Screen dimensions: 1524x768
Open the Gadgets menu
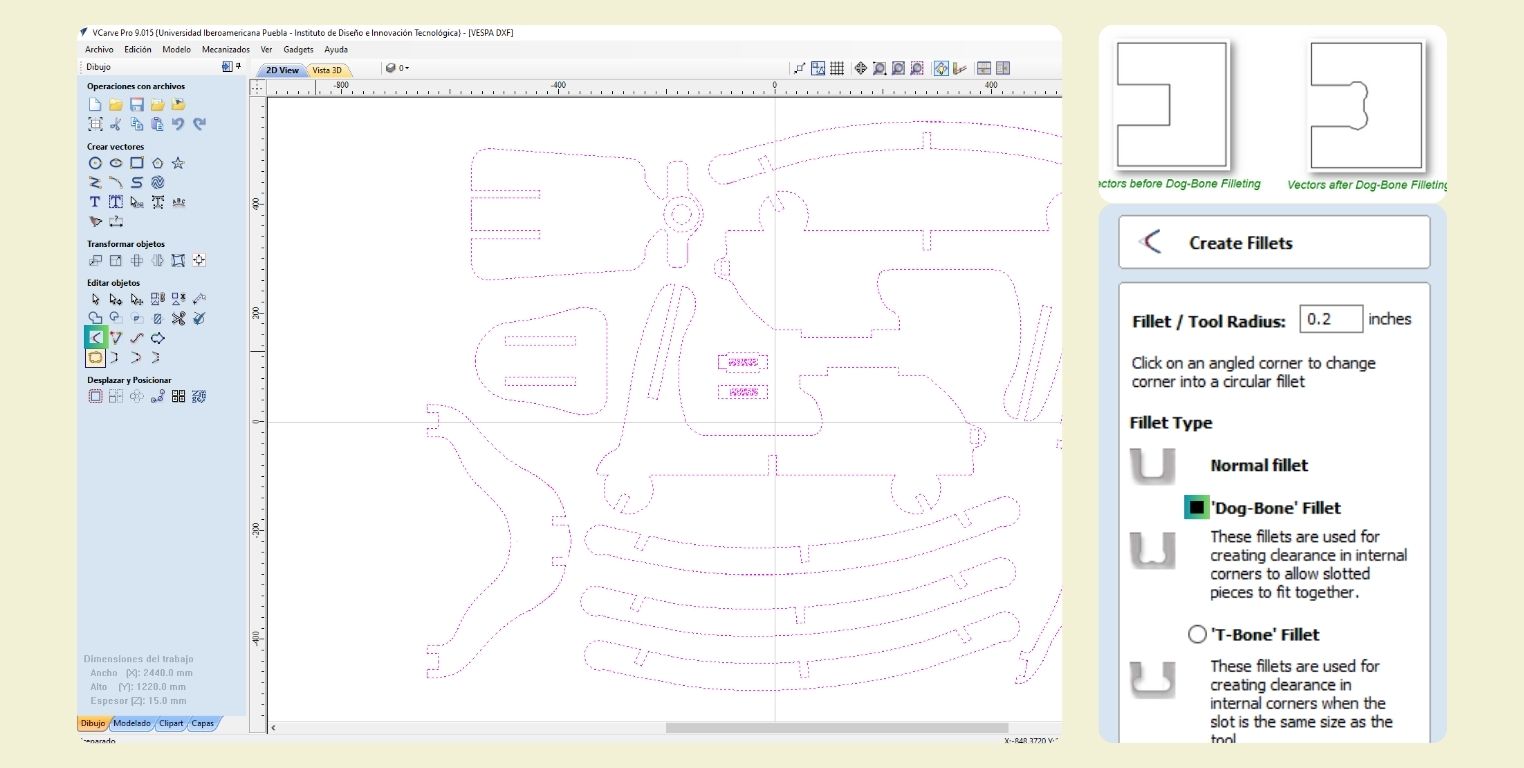click(298, 49)
